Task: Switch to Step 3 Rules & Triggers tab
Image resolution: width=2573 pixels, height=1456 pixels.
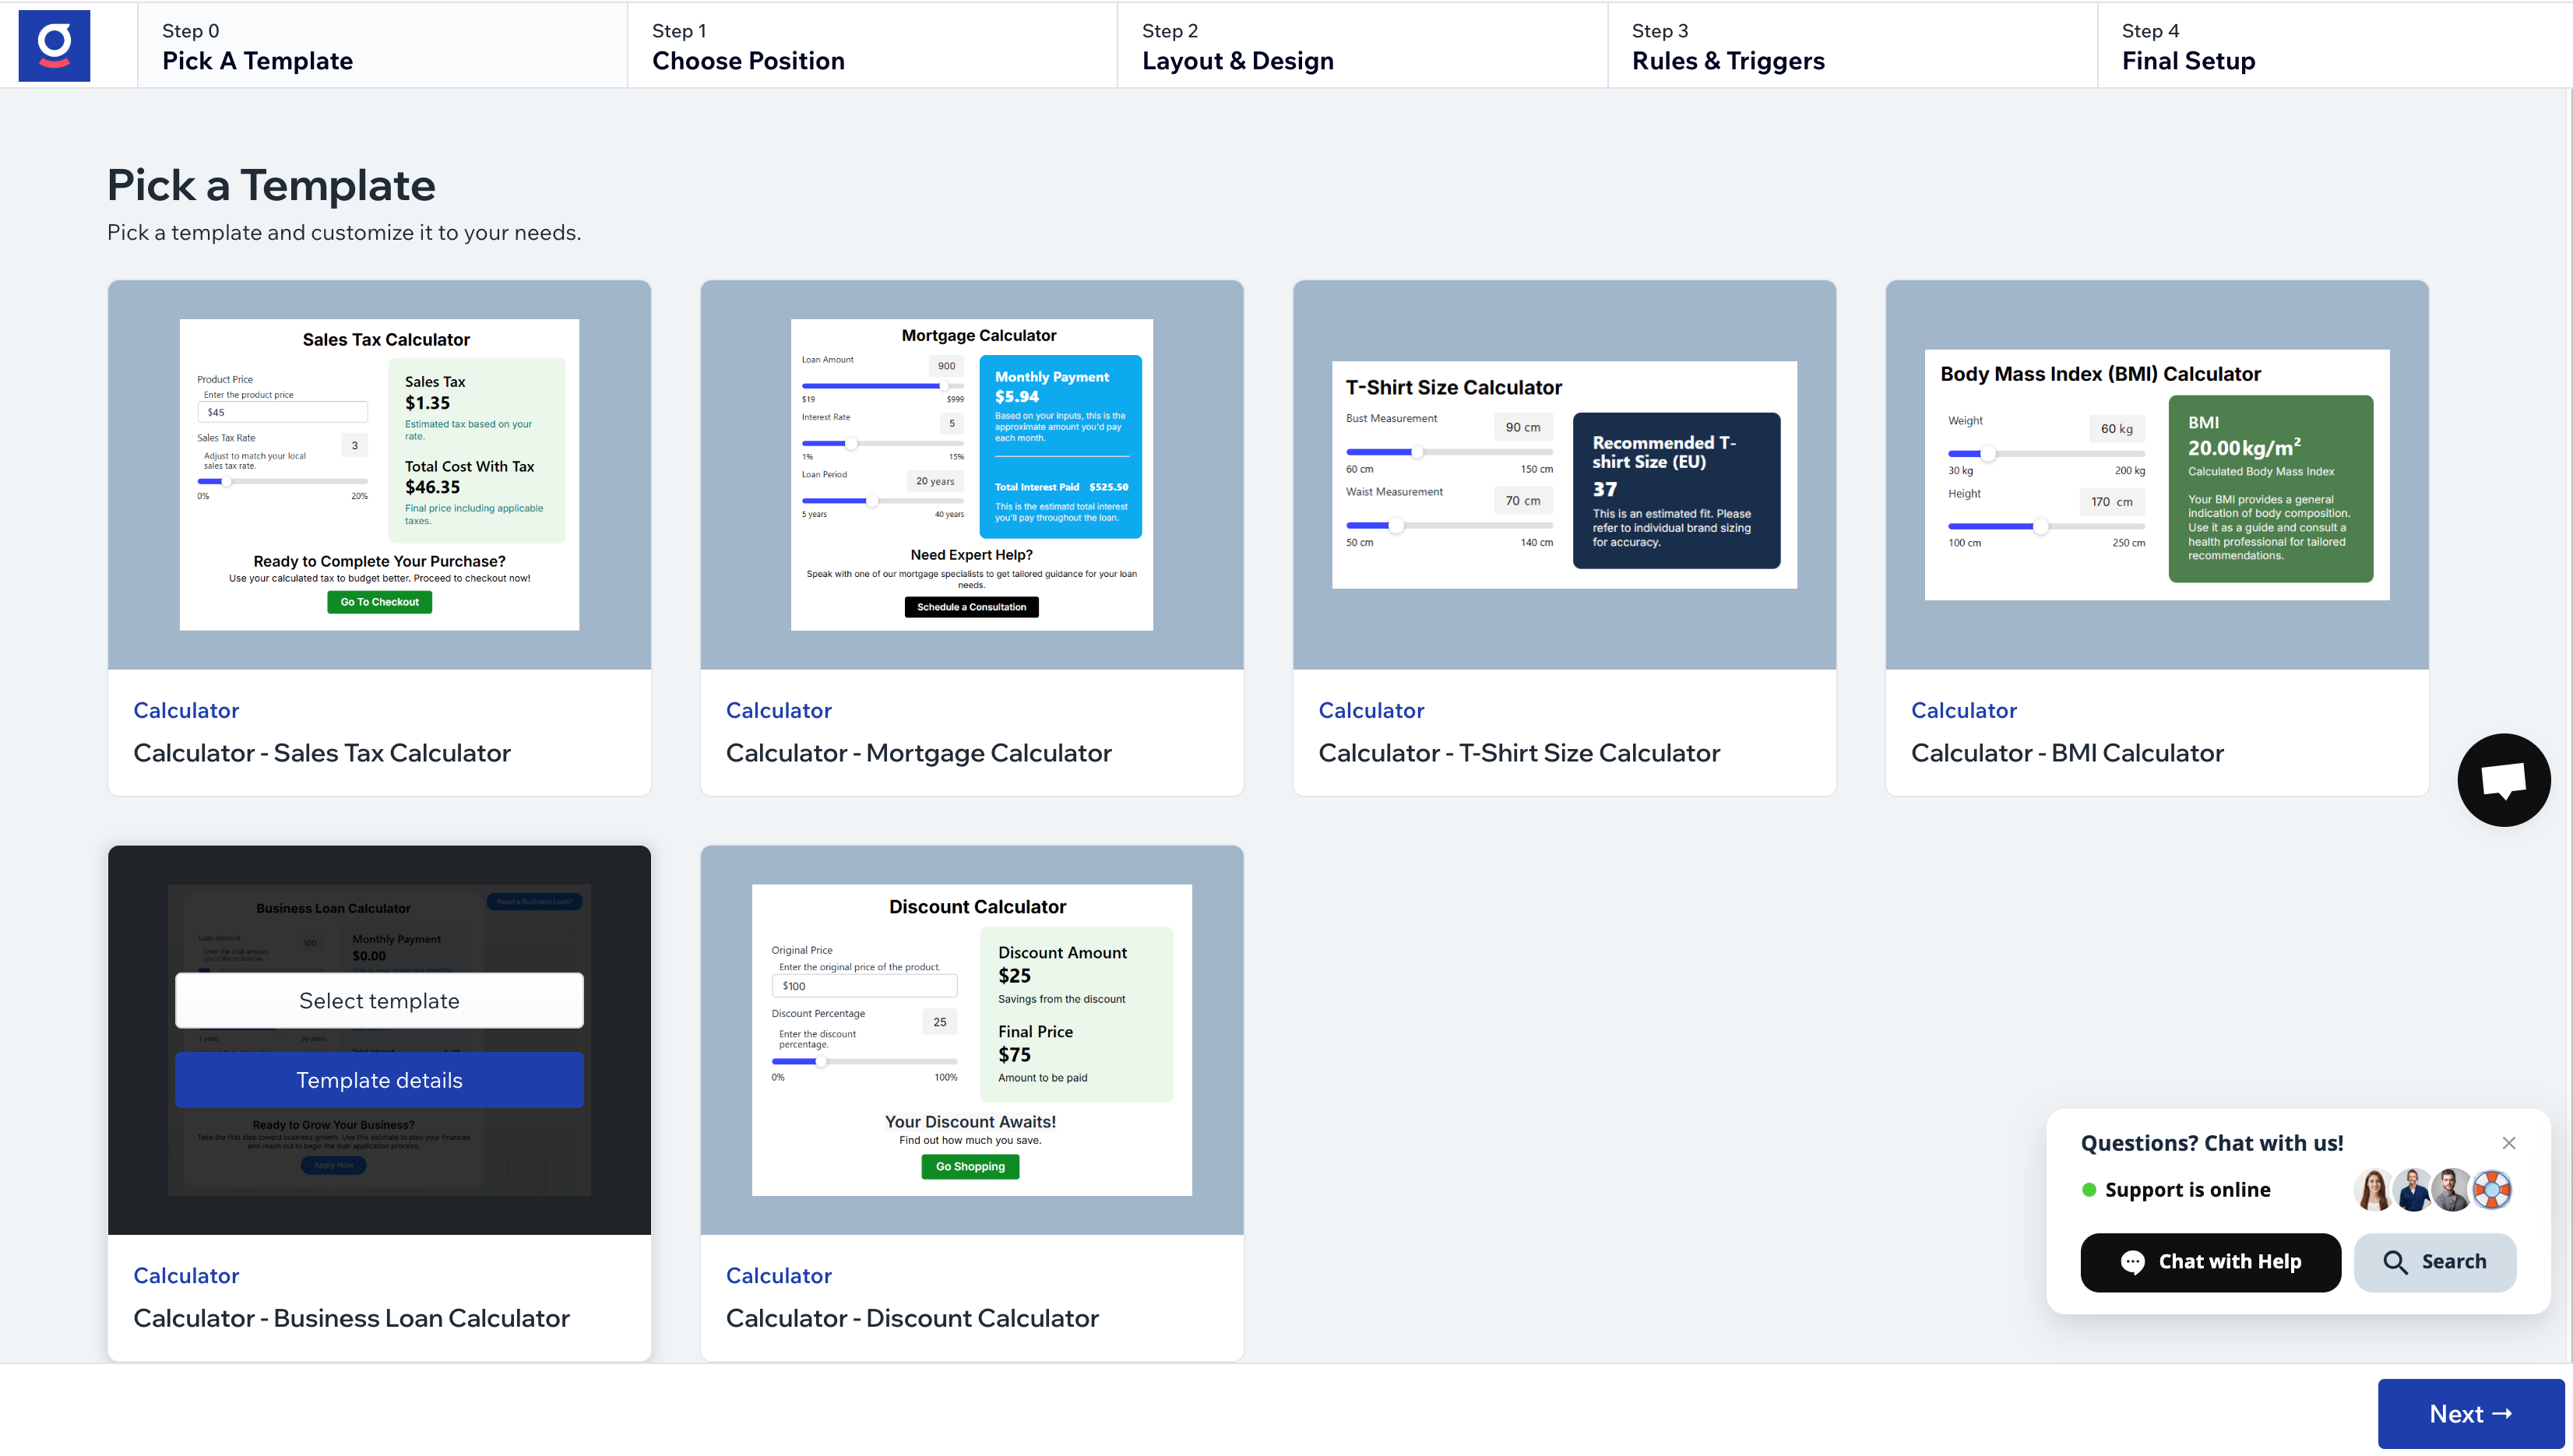Action: [1851, 46]
